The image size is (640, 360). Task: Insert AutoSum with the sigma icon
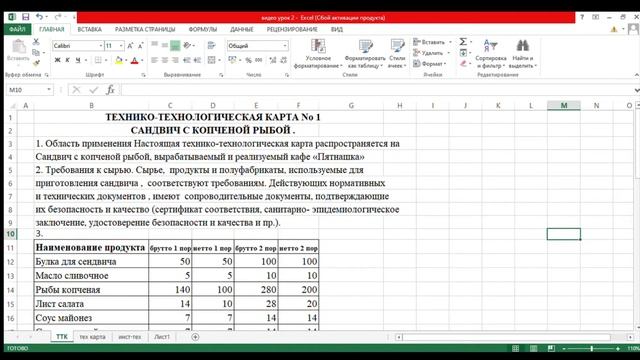463,42
